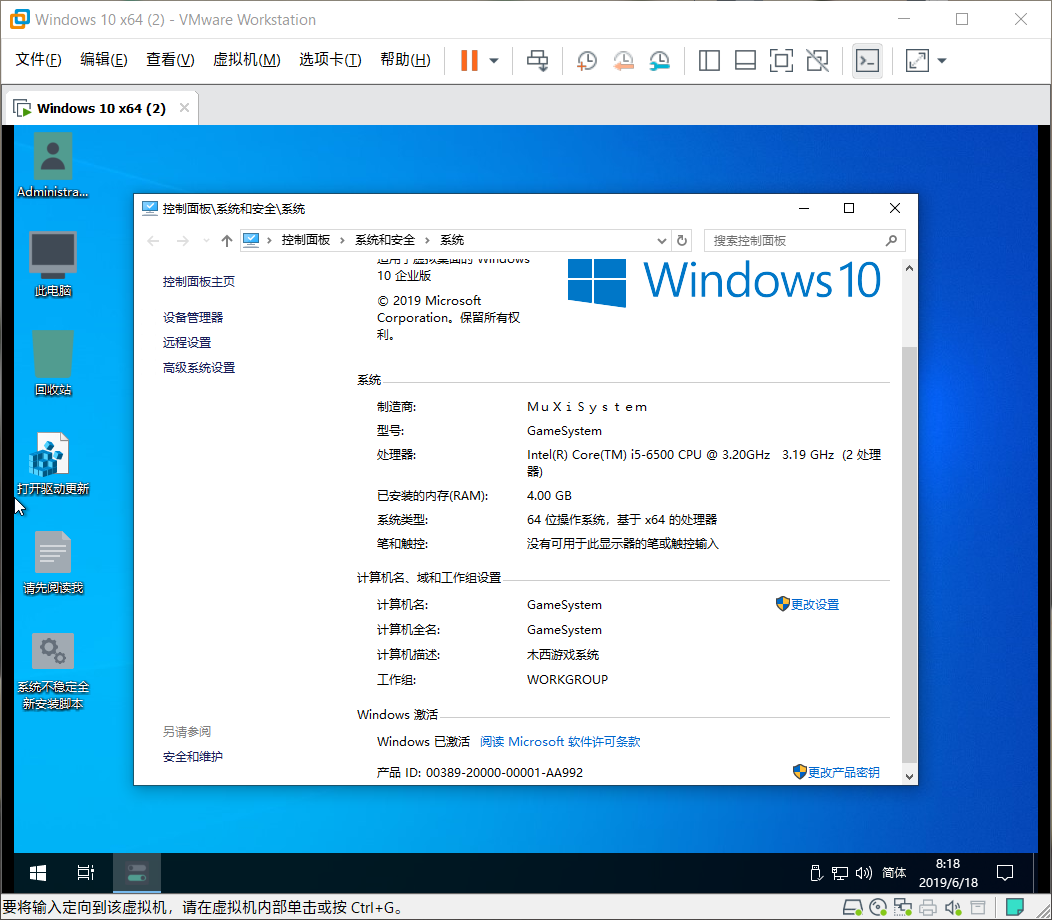The height and width of the screenshot is (920, 1052).
Task: Close the Windows 10 x64 (2) tab
Action: (x=185, y=108)
